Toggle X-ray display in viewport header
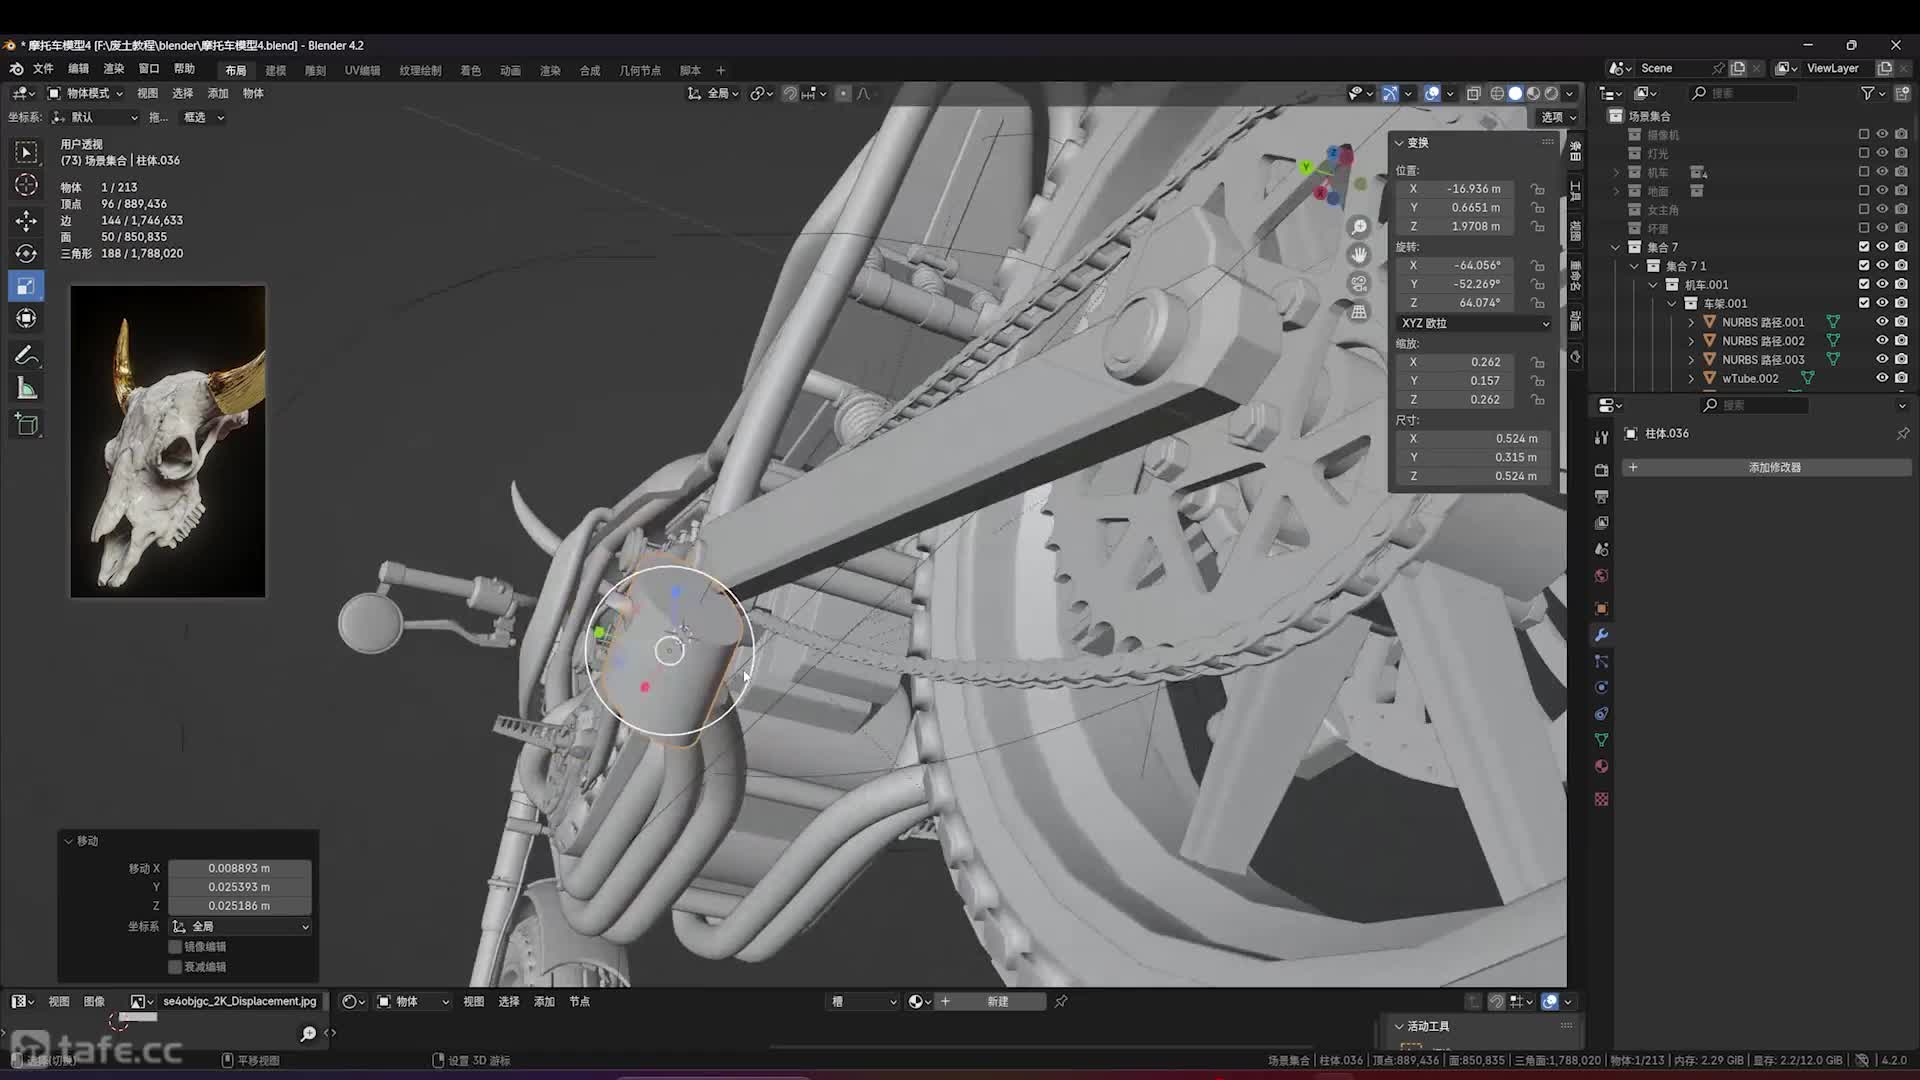The width and height of the screenshot is (1920, 1080). [x=1473, y=93]
